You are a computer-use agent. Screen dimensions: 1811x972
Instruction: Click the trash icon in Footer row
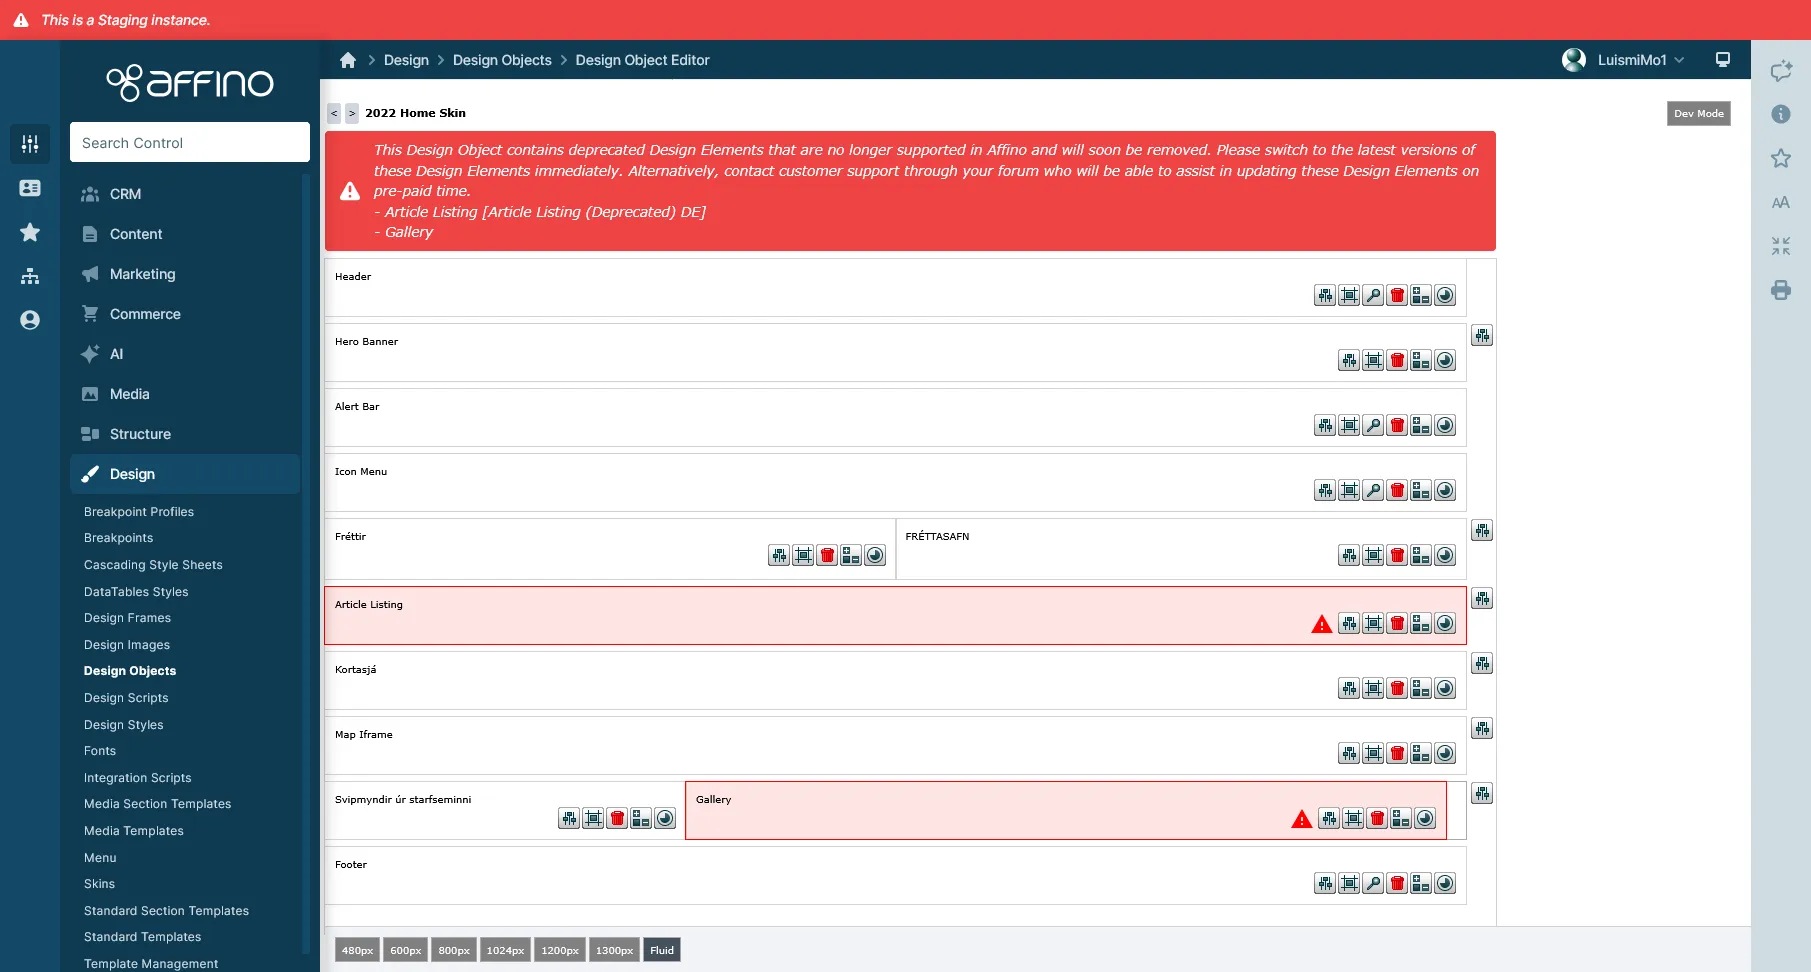point(1397,883)
